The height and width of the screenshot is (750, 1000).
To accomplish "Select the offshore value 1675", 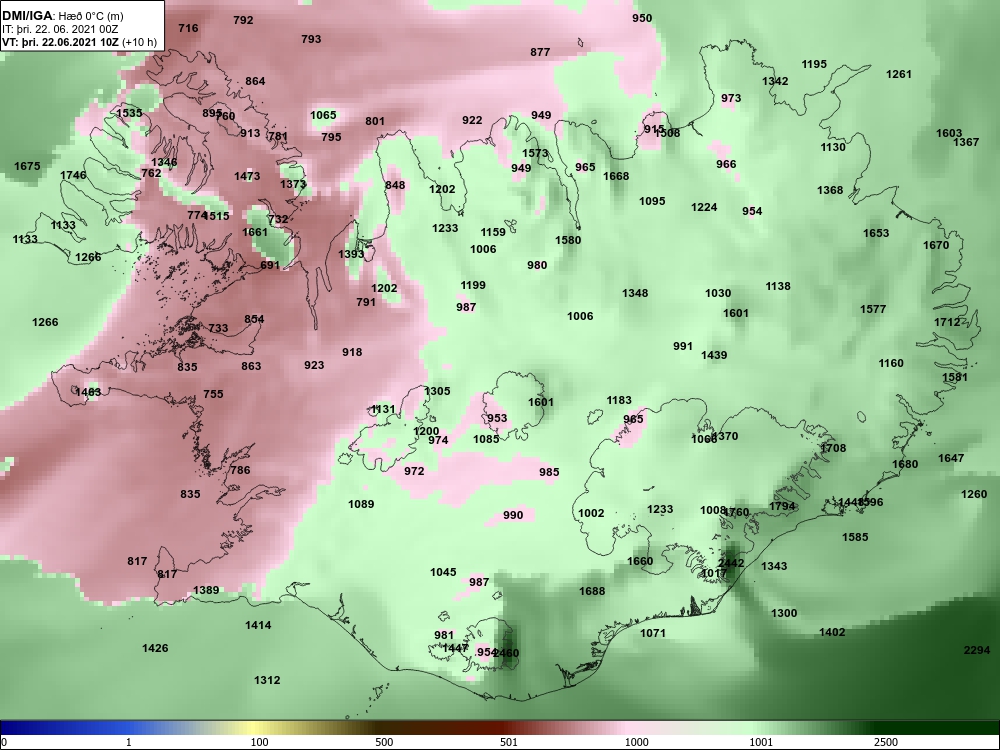I will pos(27,166).
